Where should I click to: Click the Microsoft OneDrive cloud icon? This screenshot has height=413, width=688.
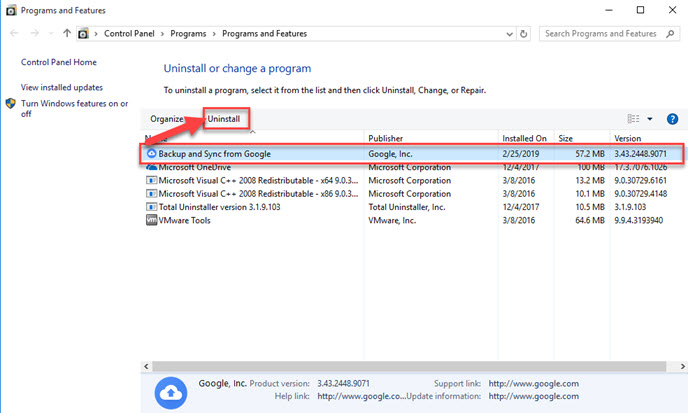pos(151,168)
